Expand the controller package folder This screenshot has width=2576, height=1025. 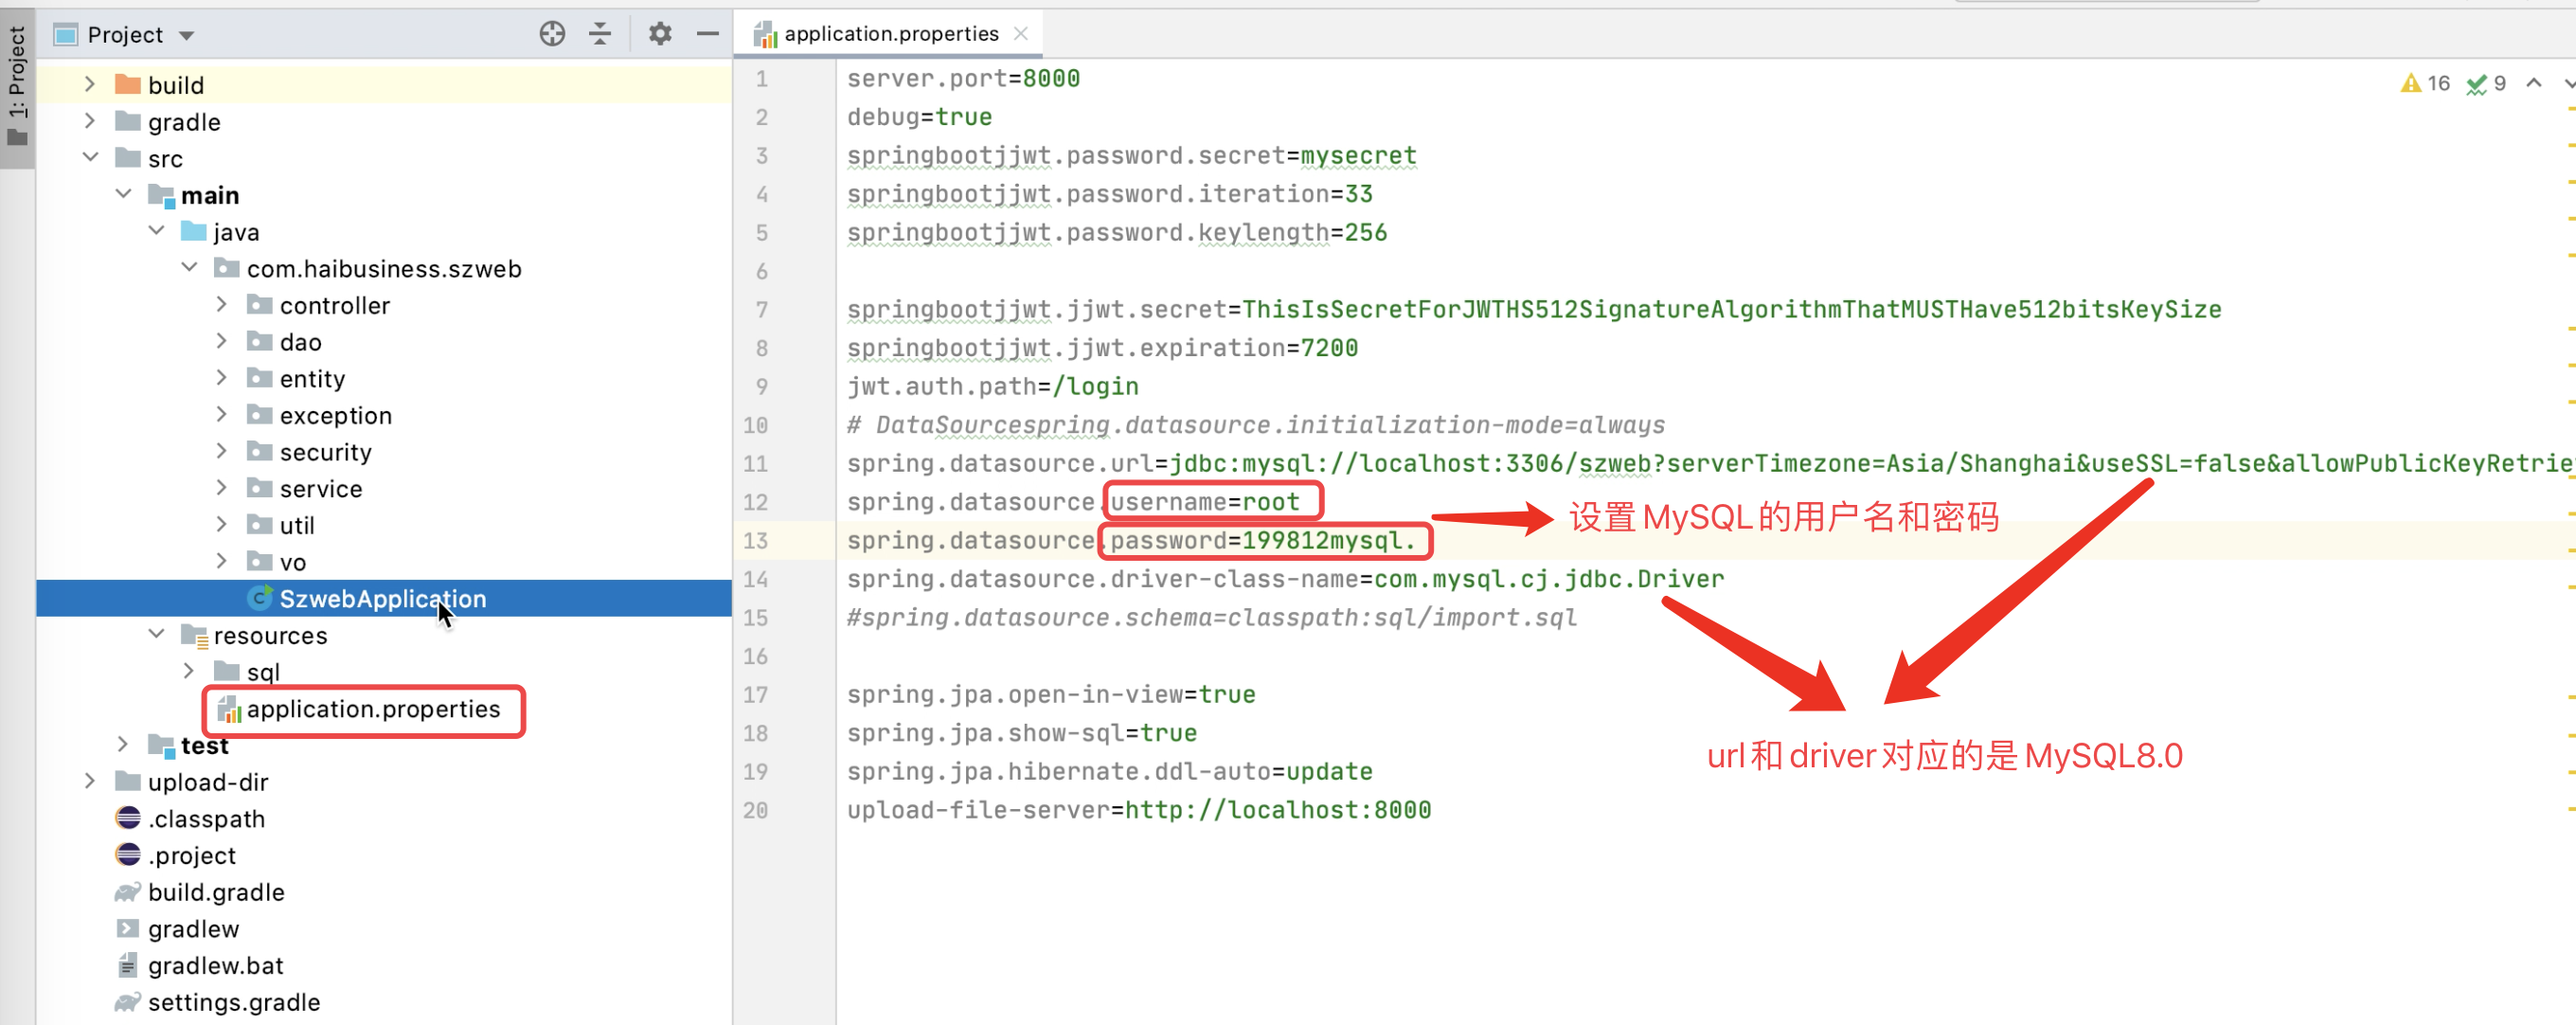tap(222, 304)
